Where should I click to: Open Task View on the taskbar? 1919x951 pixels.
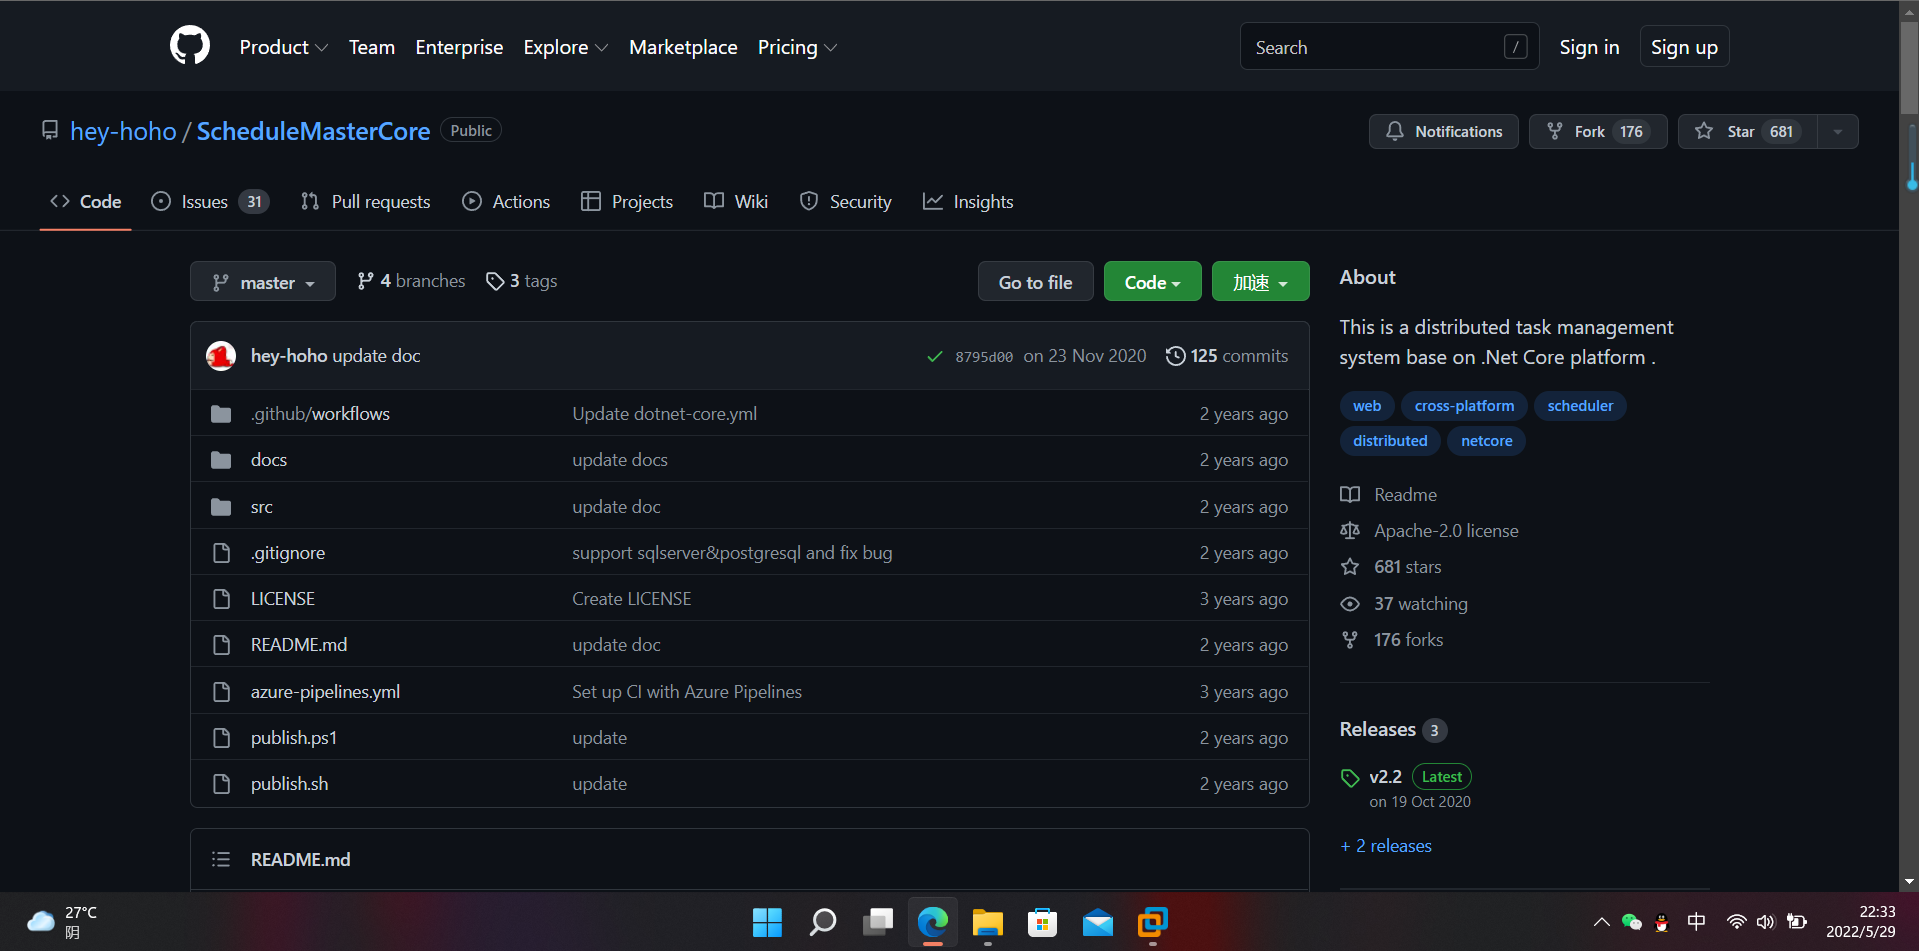(x=878, y=922)
